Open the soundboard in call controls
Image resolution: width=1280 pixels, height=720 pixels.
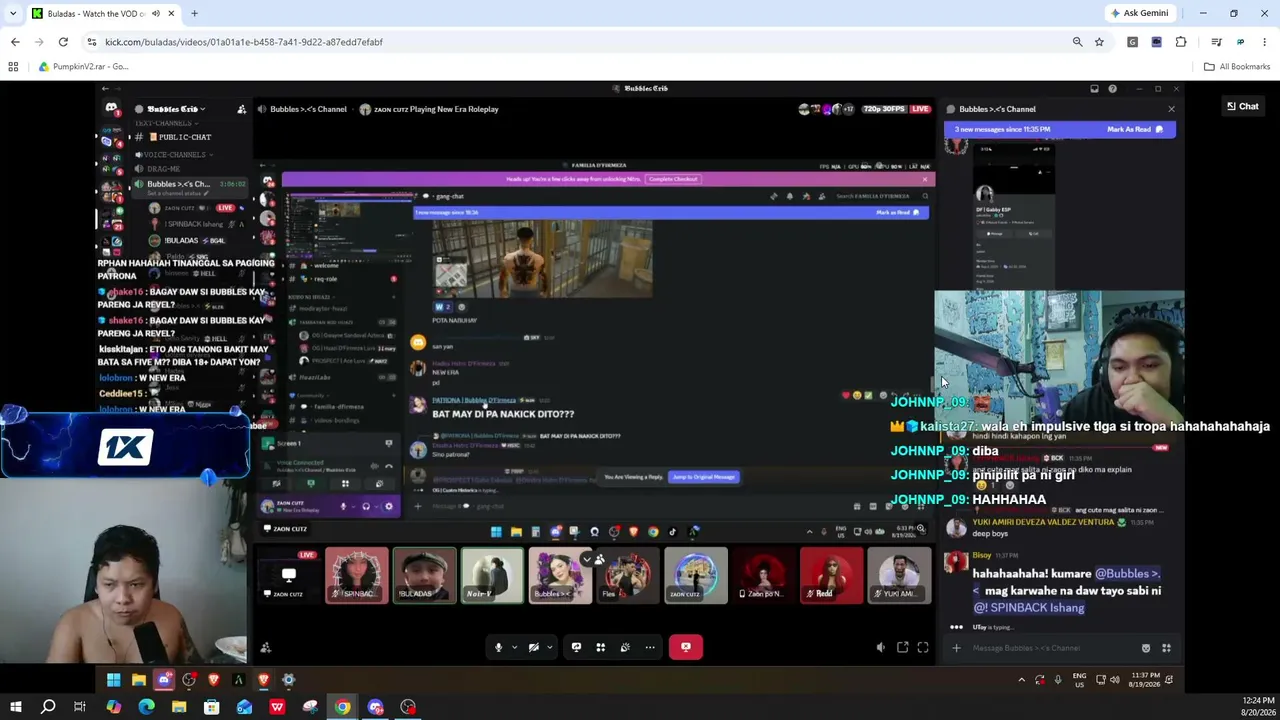point(625,647)
